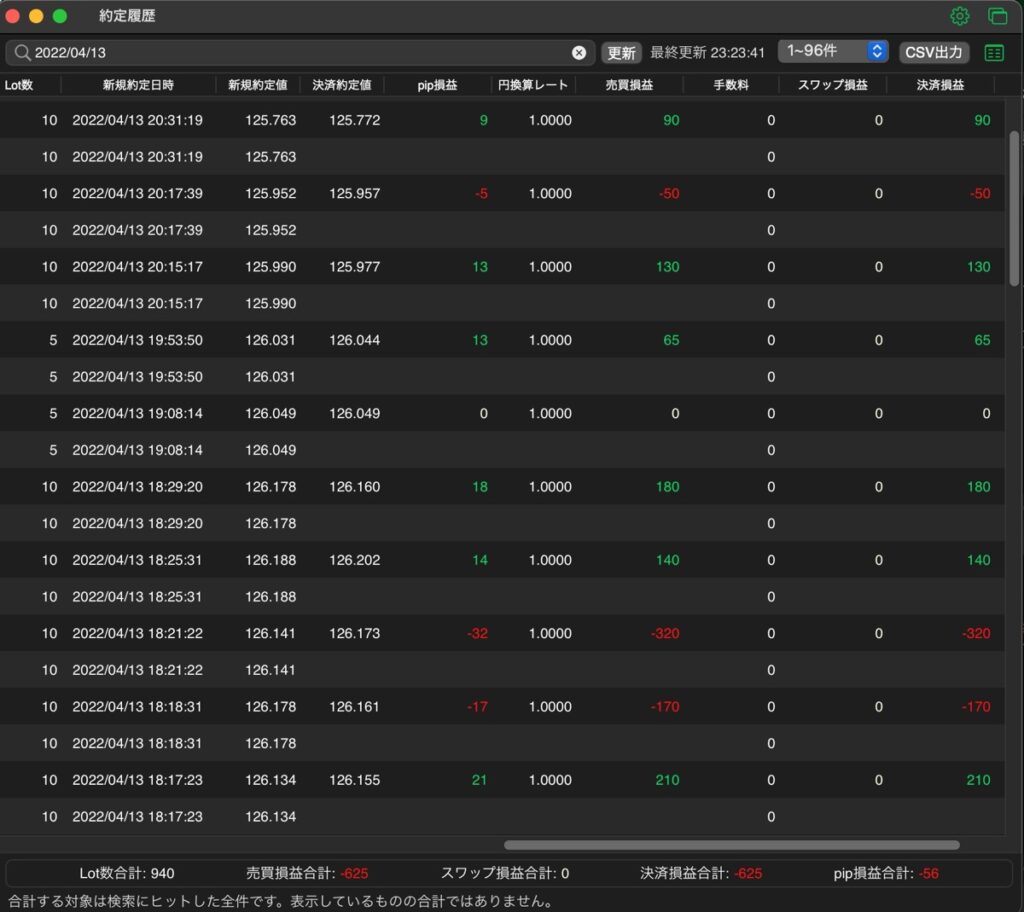Click the 約定履歴 window title
Screen dimensions: 1024x912
pyautogui.click(x=127, y=16)
